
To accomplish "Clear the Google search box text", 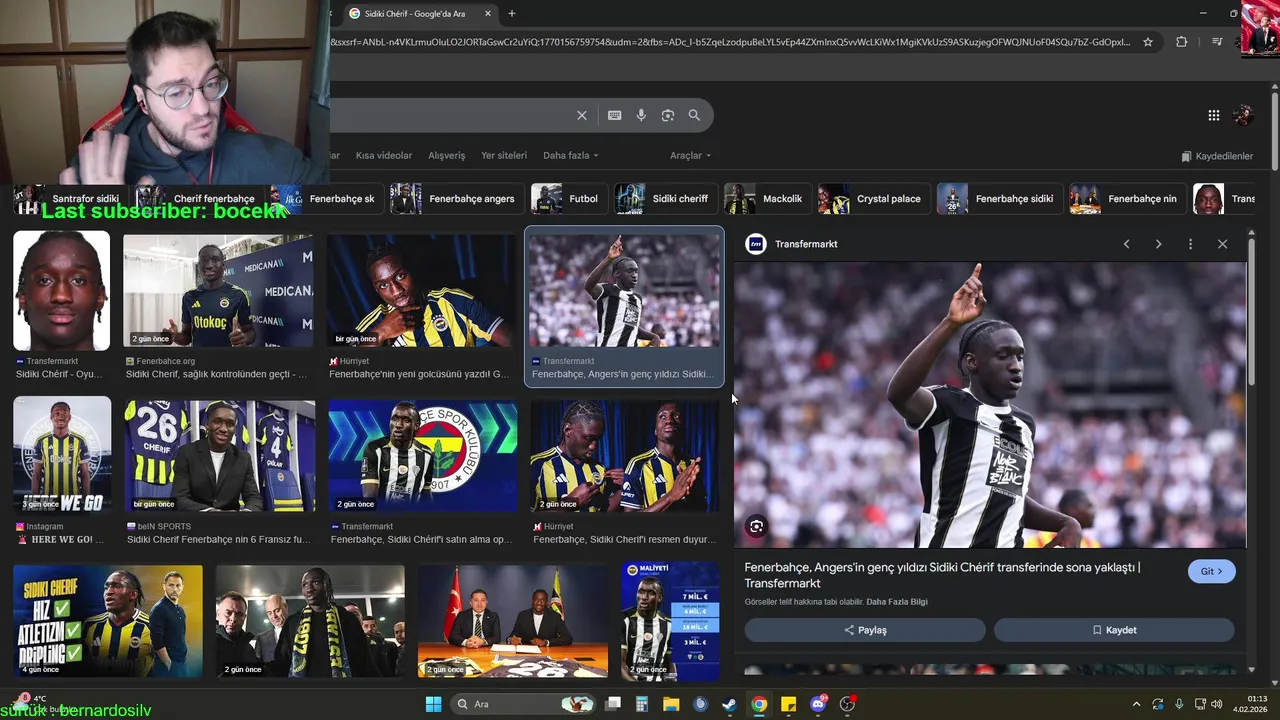I will (x=582, y=115).
